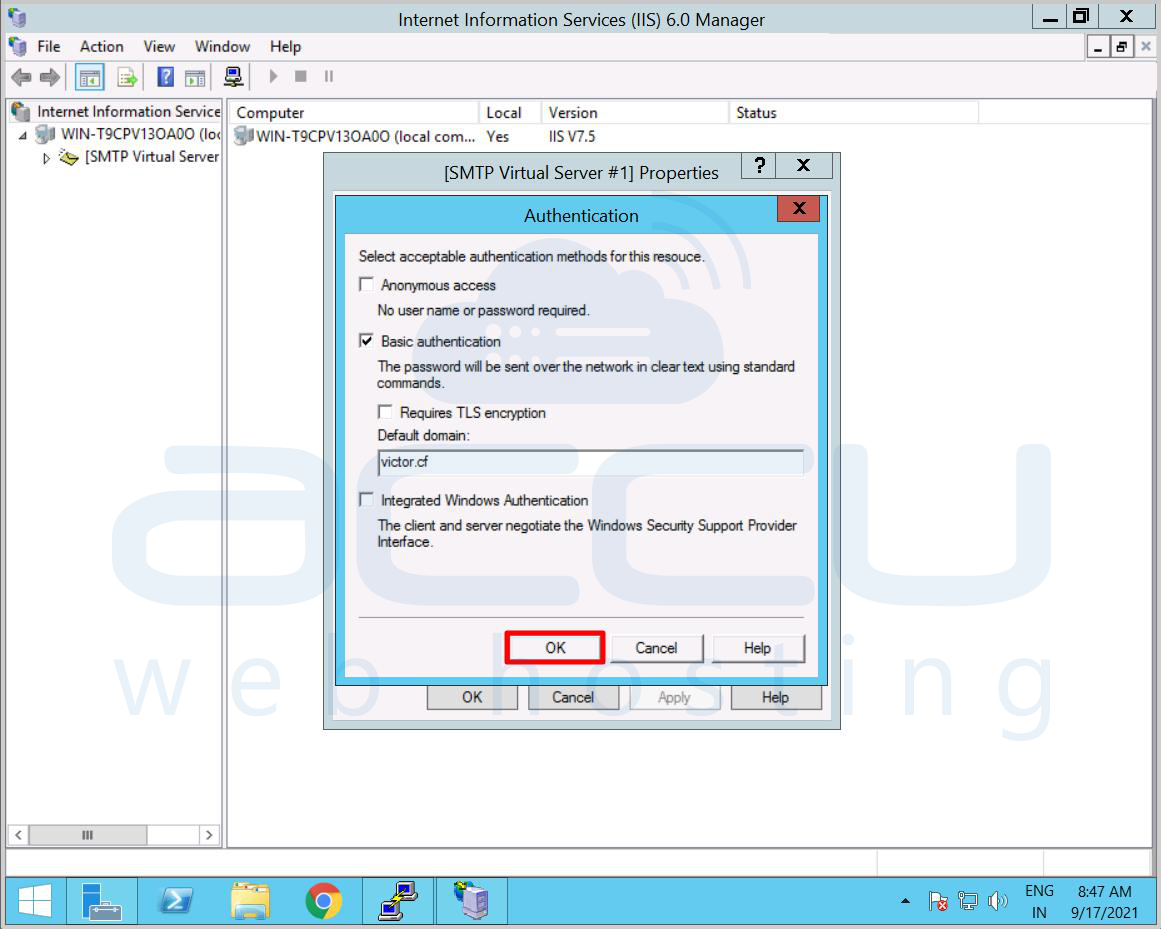This screenshot has width=1161, height=929.
Task: Click the Action Center flag tray icon
Action: (x=937, y=901)
